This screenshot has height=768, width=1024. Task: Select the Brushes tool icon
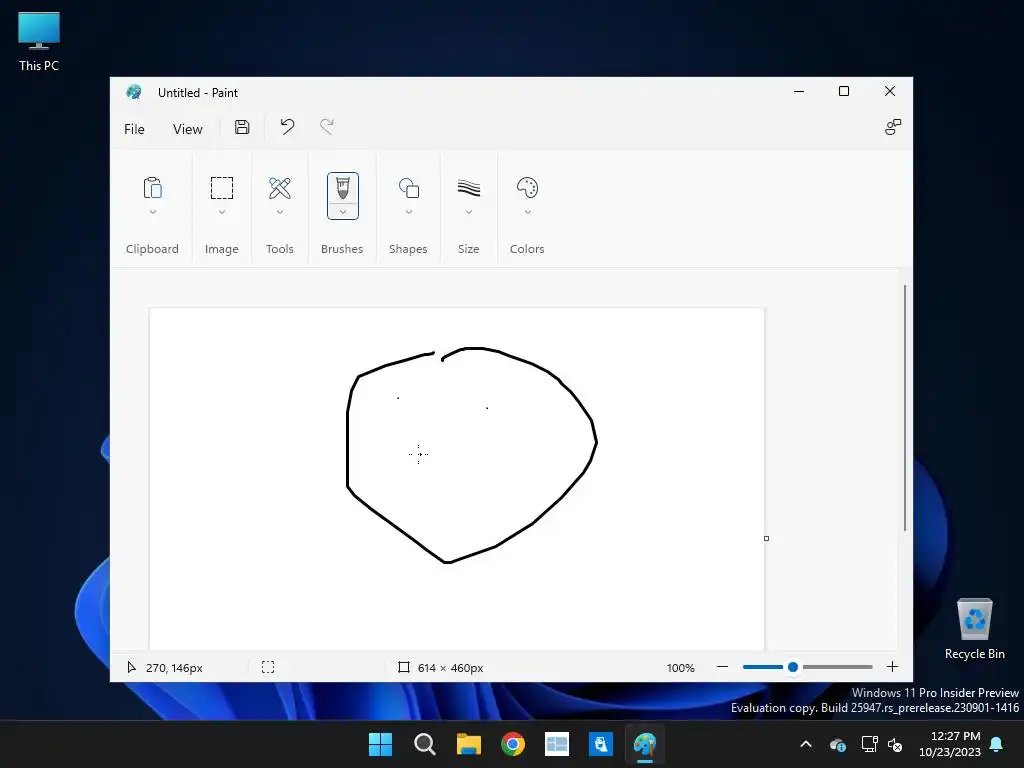tap(343, 188)
